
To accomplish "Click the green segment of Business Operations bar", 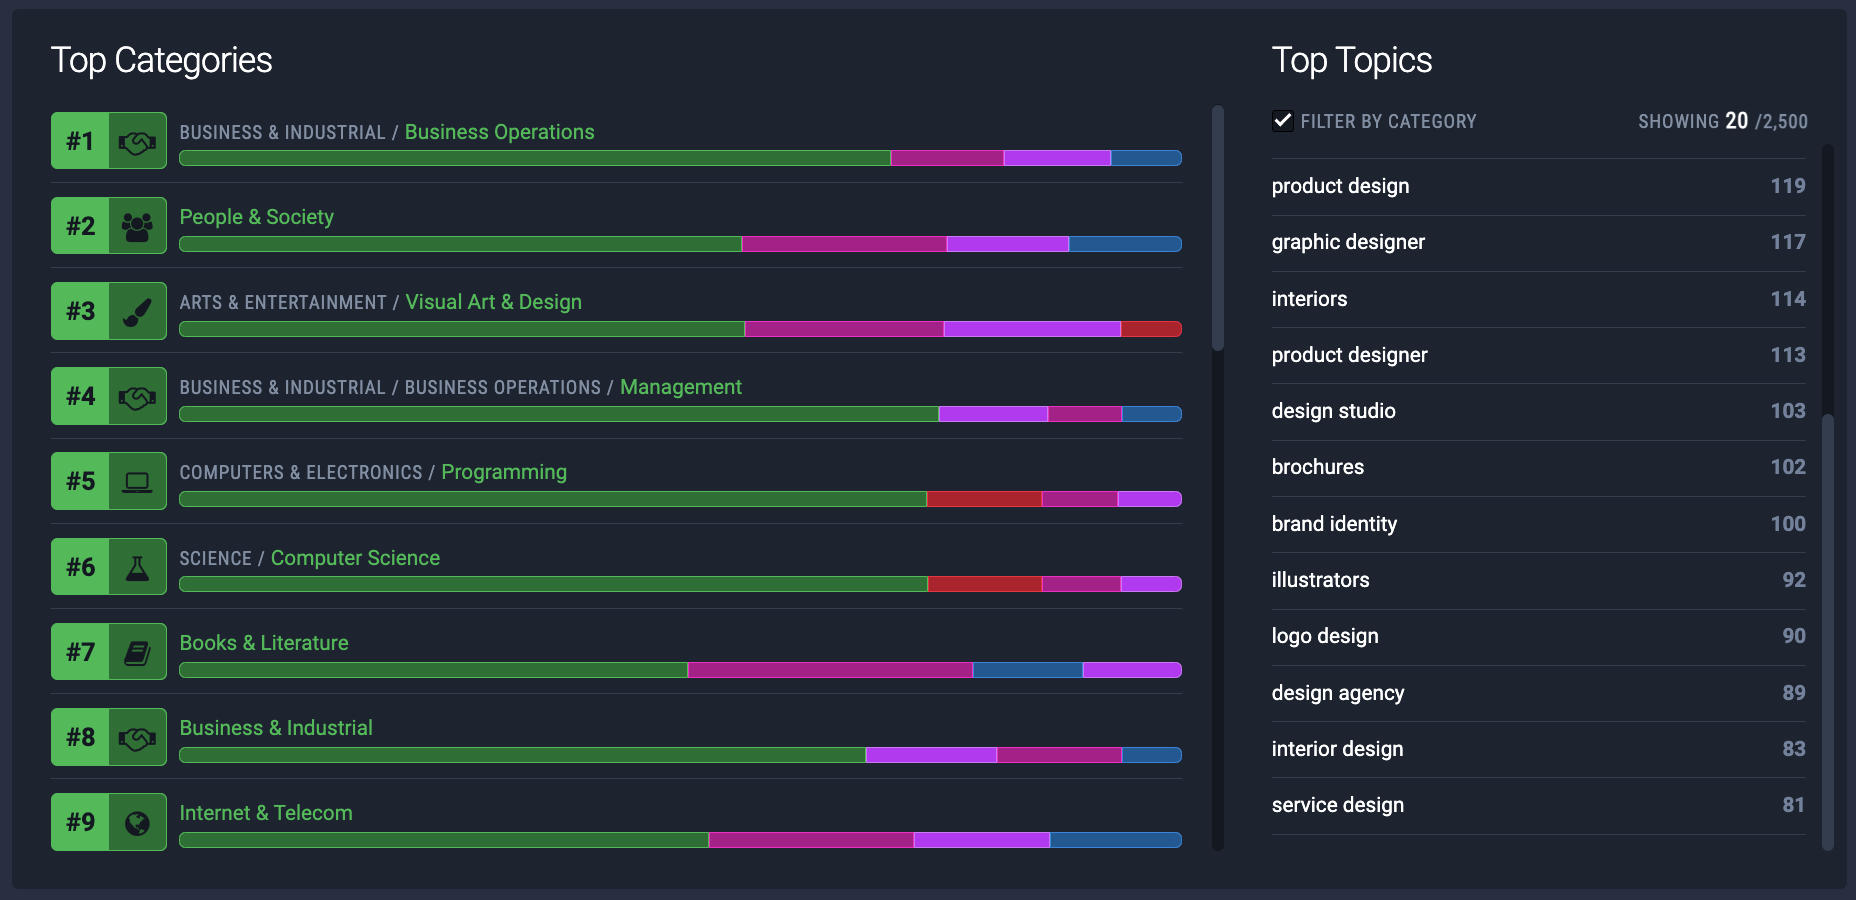I will (535, 158).
